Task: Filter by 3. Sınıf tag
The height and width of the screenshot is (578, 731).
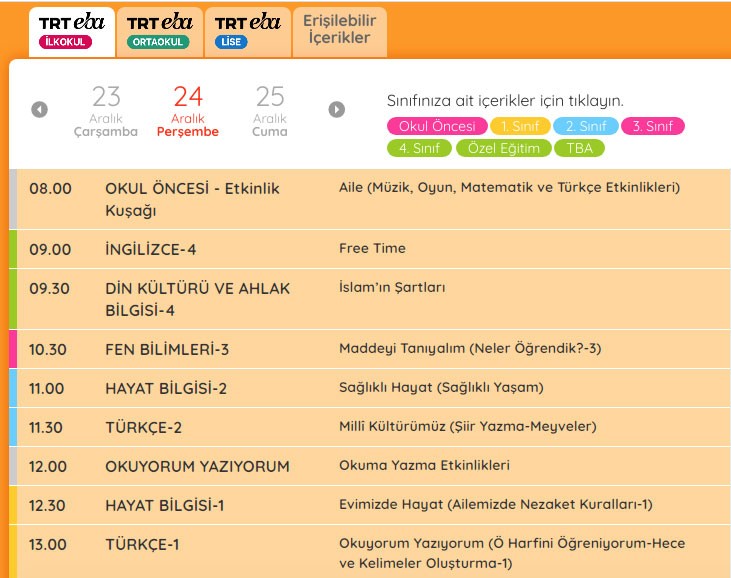Action: pyautogui.click(x=652, y=126)
